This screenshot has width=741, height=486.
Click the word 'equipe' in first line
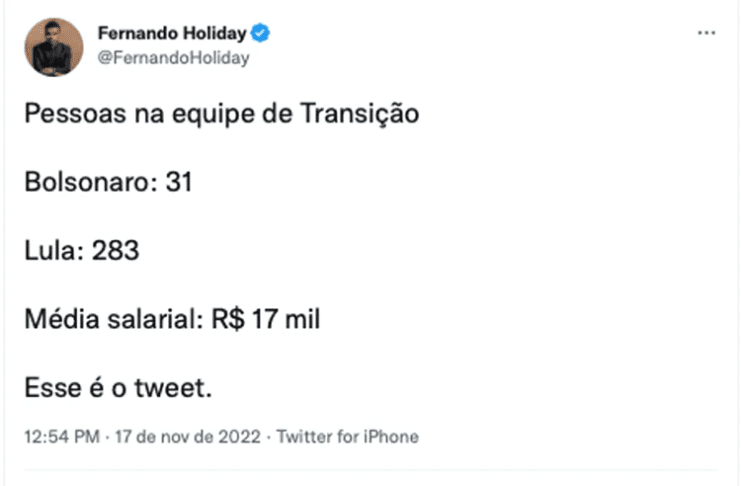click(x=213, y=115)
